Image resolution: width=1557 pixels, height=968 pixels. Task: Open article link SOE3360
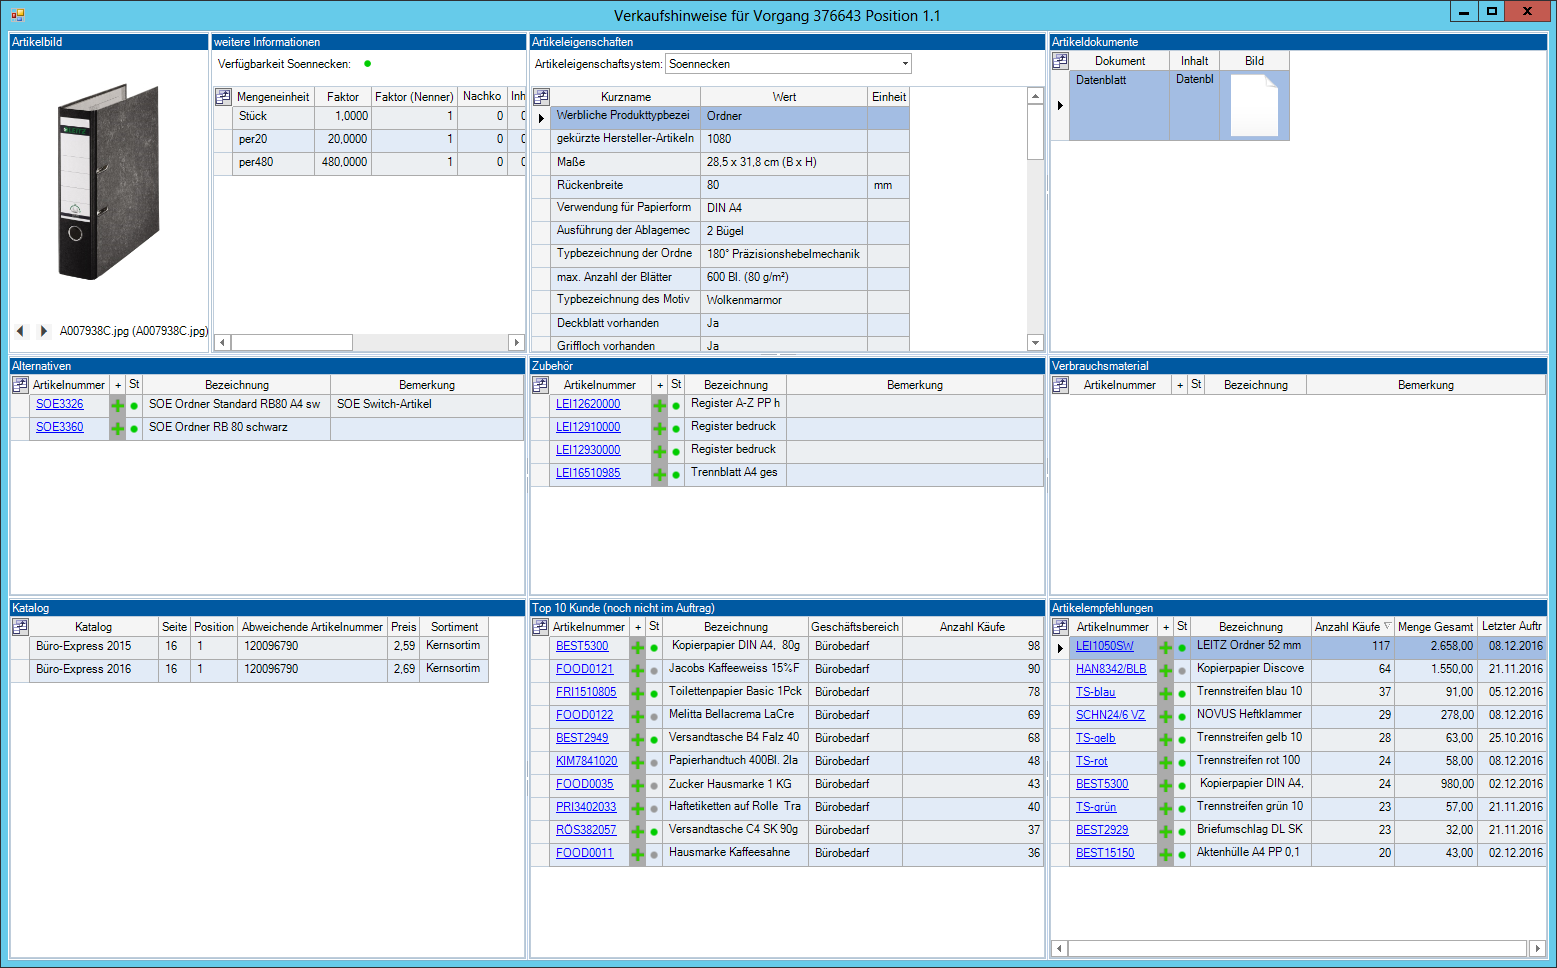point(60,427)
